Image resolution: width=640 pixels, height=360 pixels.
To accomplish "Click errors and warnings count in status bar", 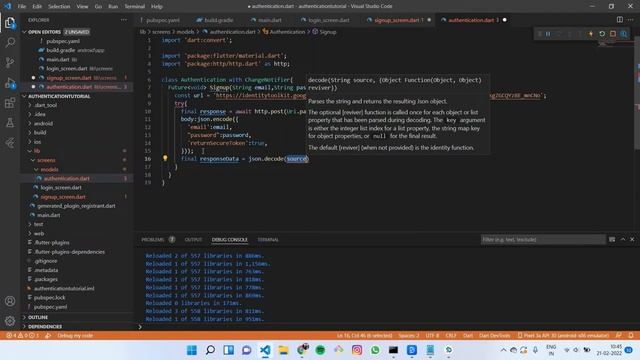I will 22,336.
